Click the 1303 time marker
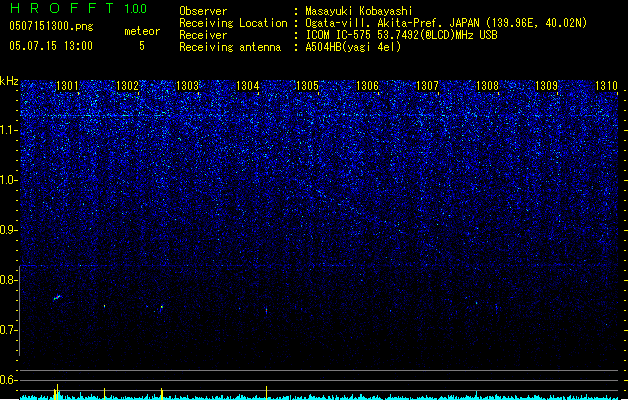 point(187,86)
